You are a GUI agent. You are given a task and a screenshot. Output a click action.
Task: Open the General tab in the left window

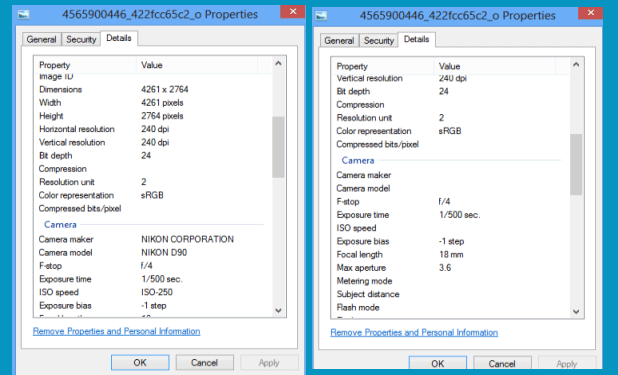click(41, 39)
